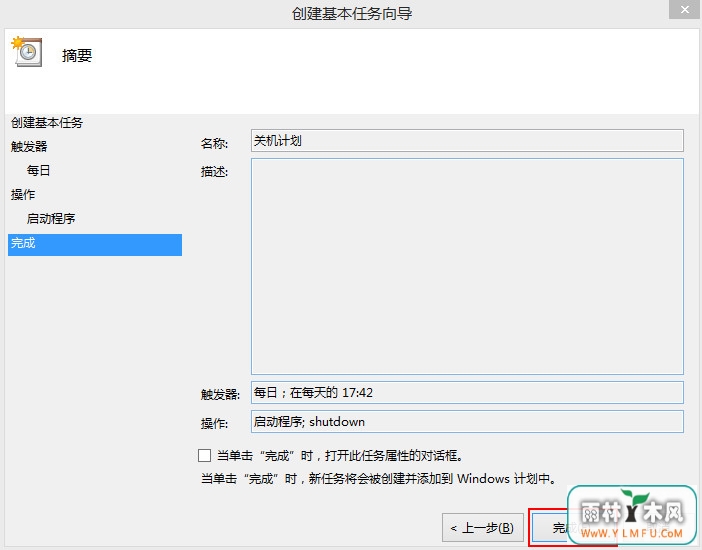Close the 创建基本任务向导 window
Viewport: 702px width, 550px height.
pyautogui.click(x=685, y=9)
